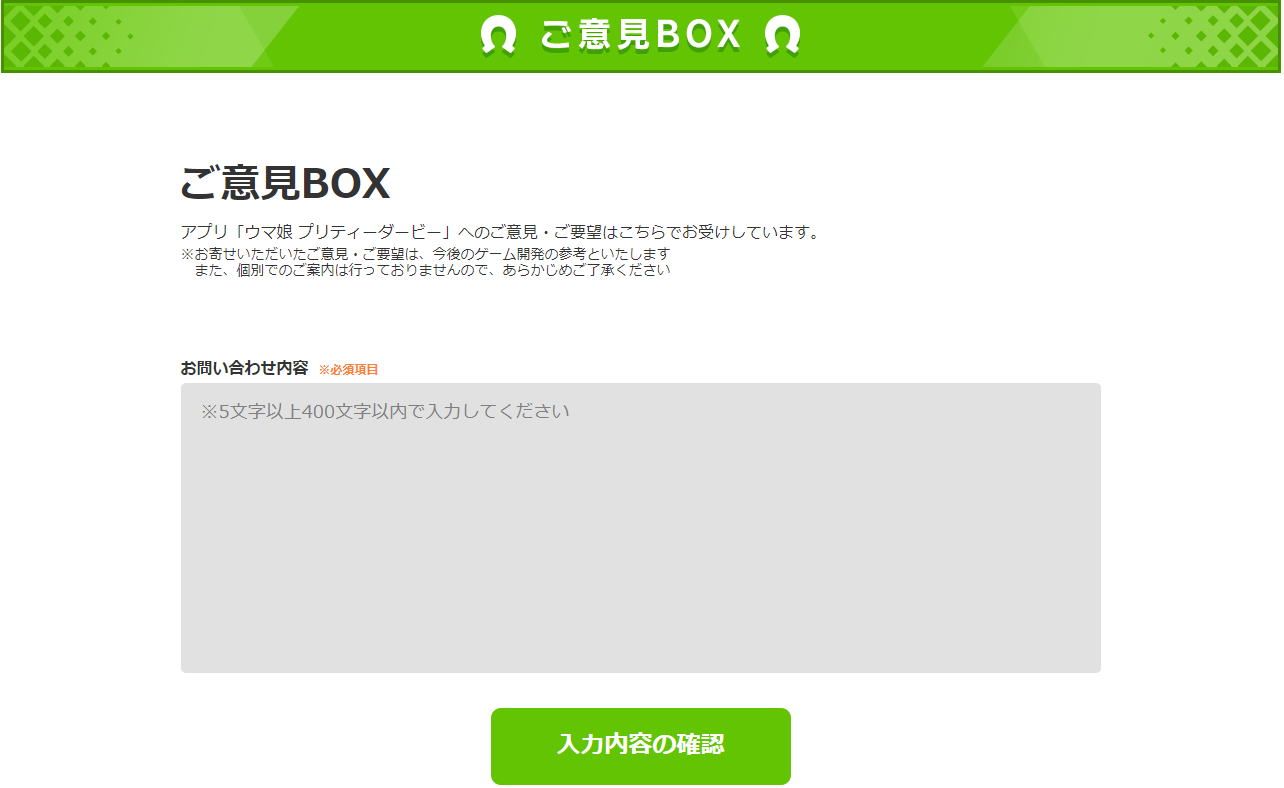Click the left horseshoe icon in banner
1284x788 pixels.
tap(498, 36)
